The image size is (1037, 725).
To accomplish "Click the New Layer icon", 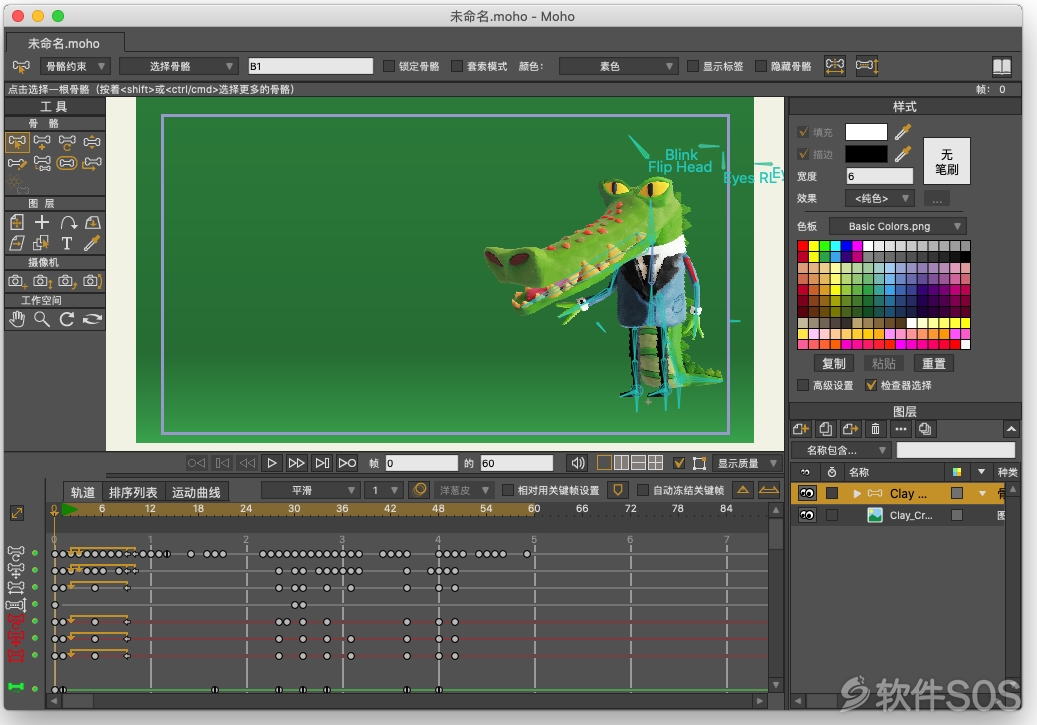I will [x=801, y=429].
